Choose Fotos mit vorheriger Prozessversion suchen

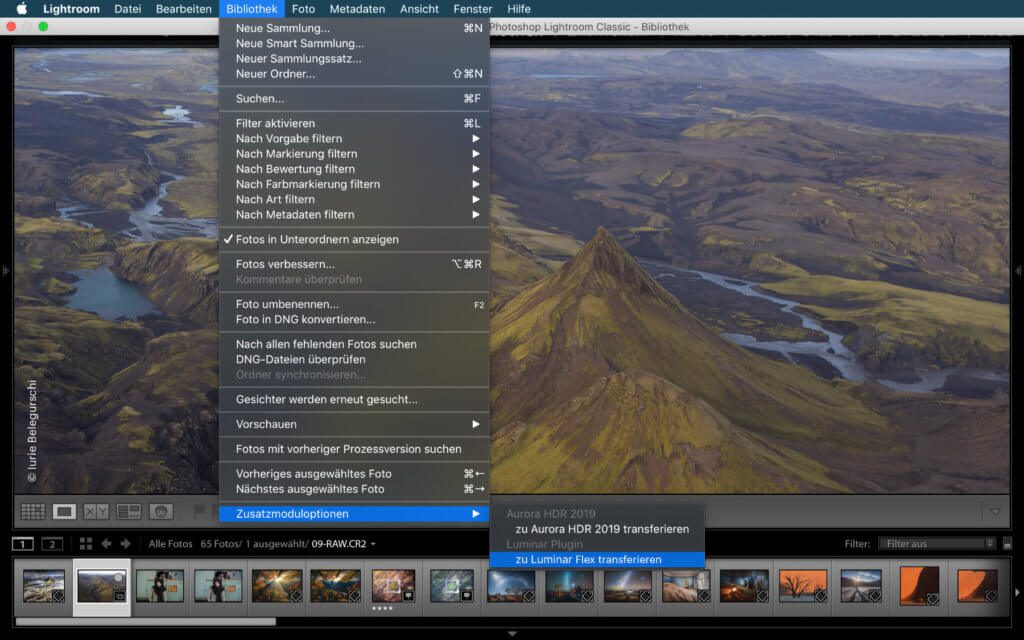click(x=355, y=449)
